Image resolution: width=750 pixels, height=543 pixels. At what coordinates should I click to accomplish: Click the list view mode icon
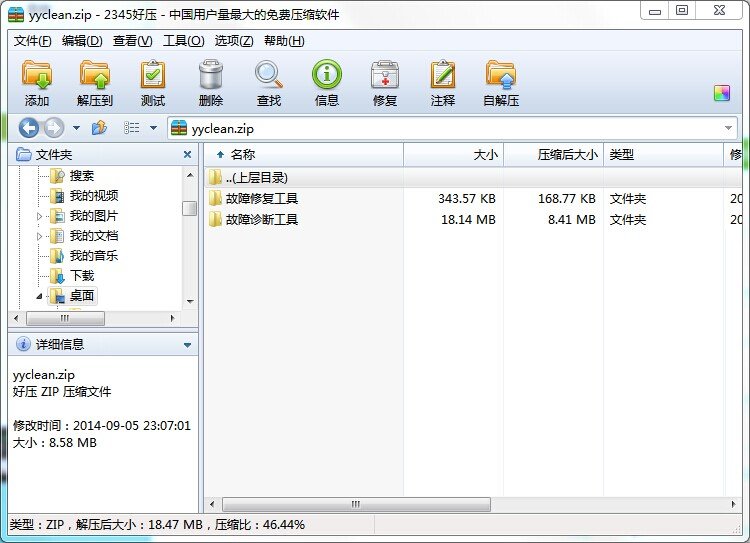[x=132, y=128]
